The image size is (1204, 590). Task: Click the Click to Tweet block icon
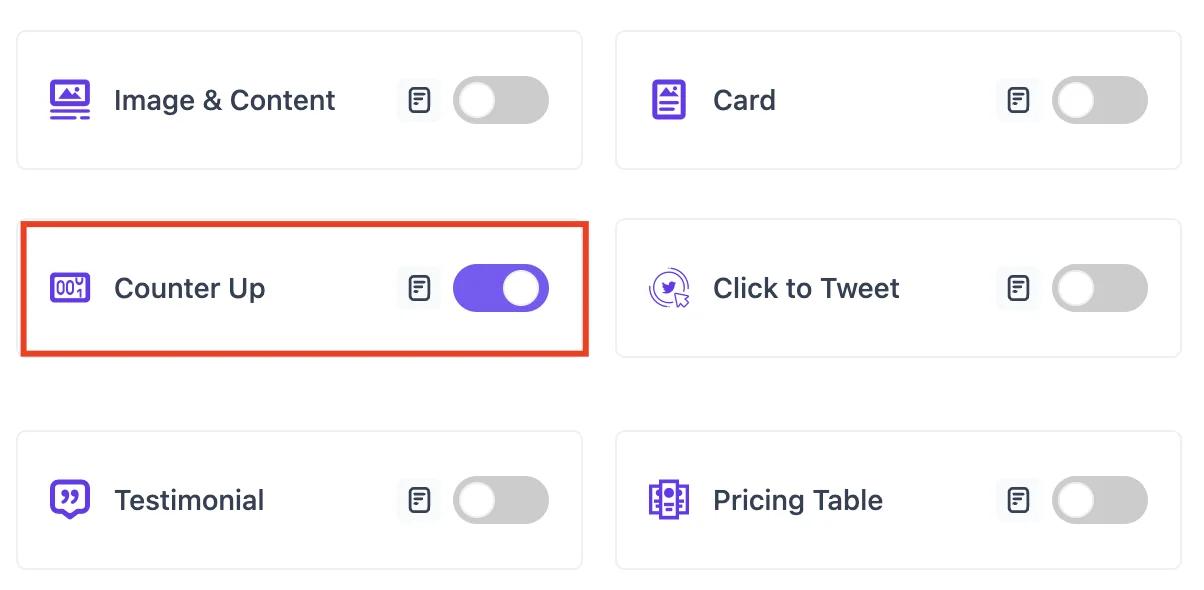(x=669, y=288)
